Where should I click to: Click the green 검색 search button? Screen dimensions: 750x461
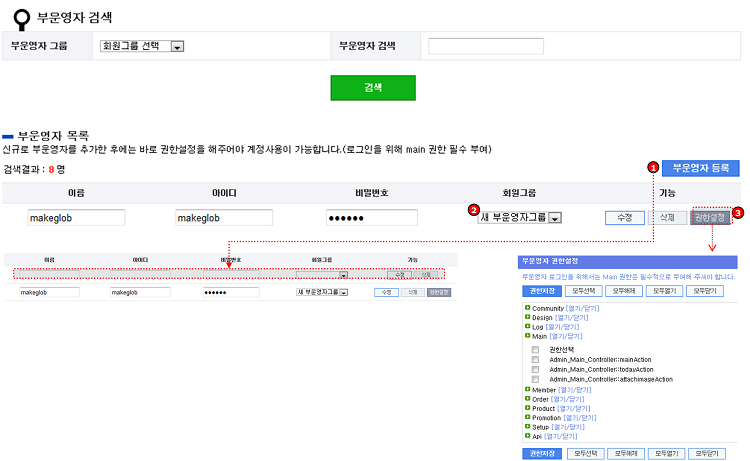[372, 88]
